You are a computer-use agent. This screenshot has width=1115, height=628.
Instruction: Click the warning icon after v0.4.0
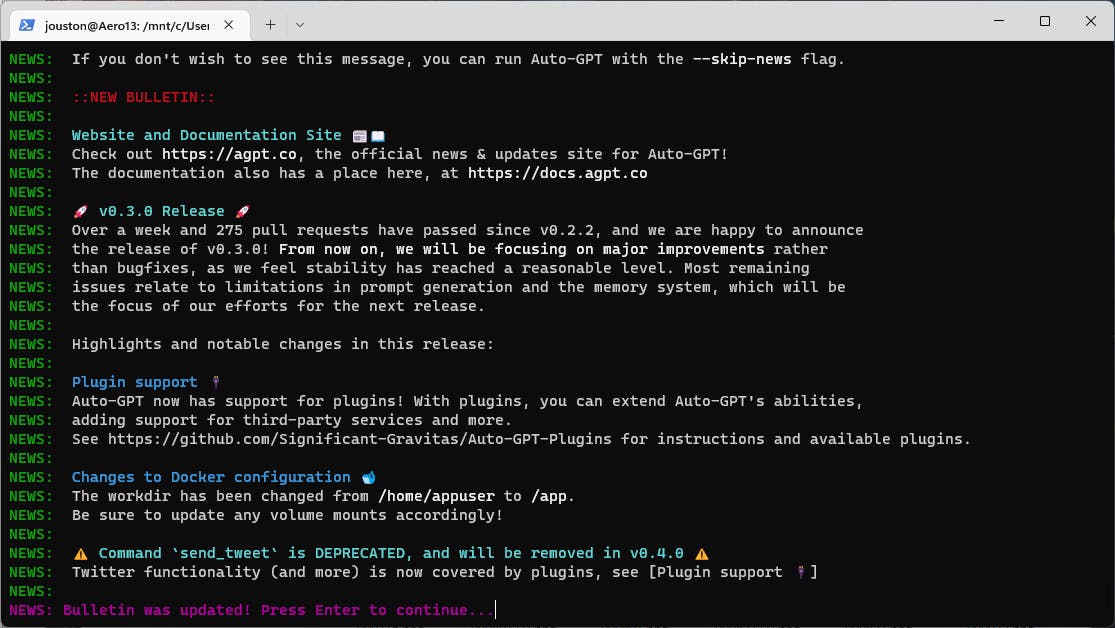click(702, 554)
